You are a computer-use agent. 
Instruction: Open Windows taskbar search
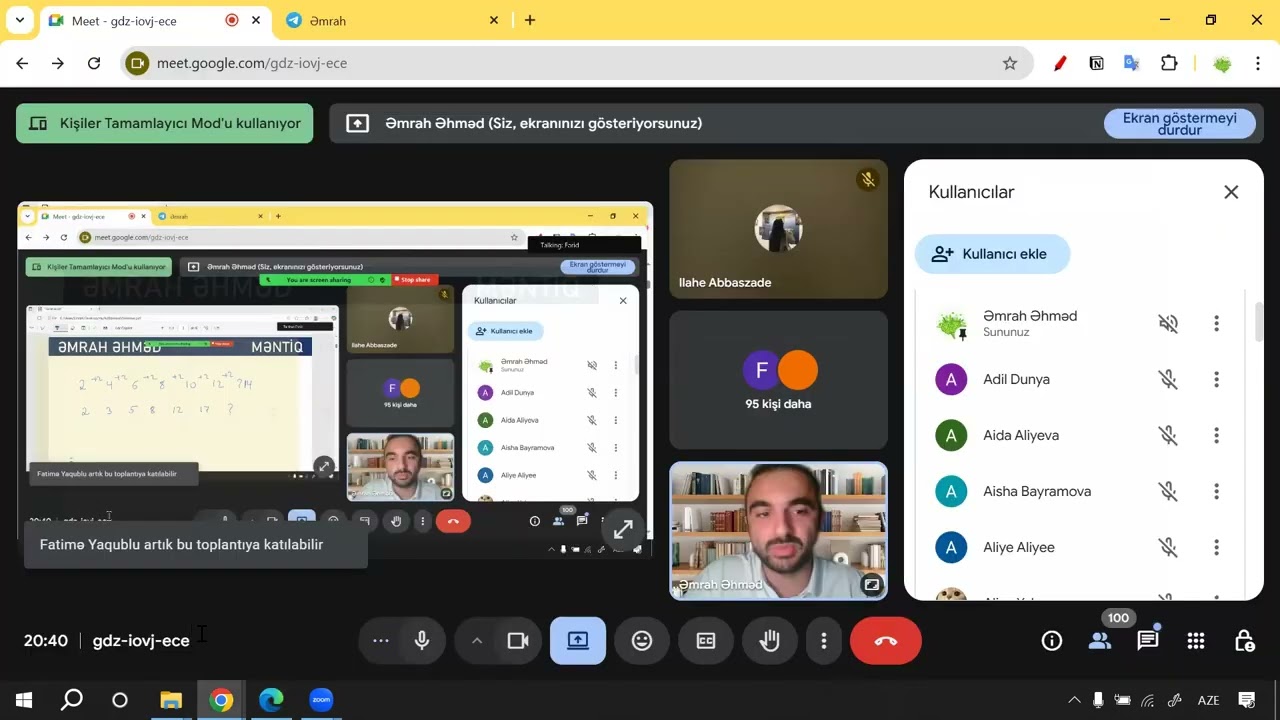click(x=72, y=700)
